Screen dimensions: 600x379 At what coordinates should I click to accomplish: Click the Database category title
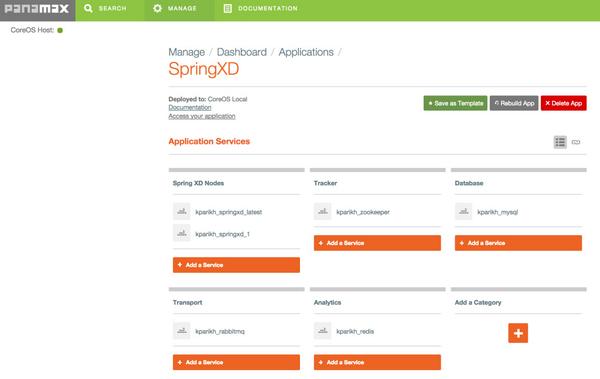click(469, 183)
